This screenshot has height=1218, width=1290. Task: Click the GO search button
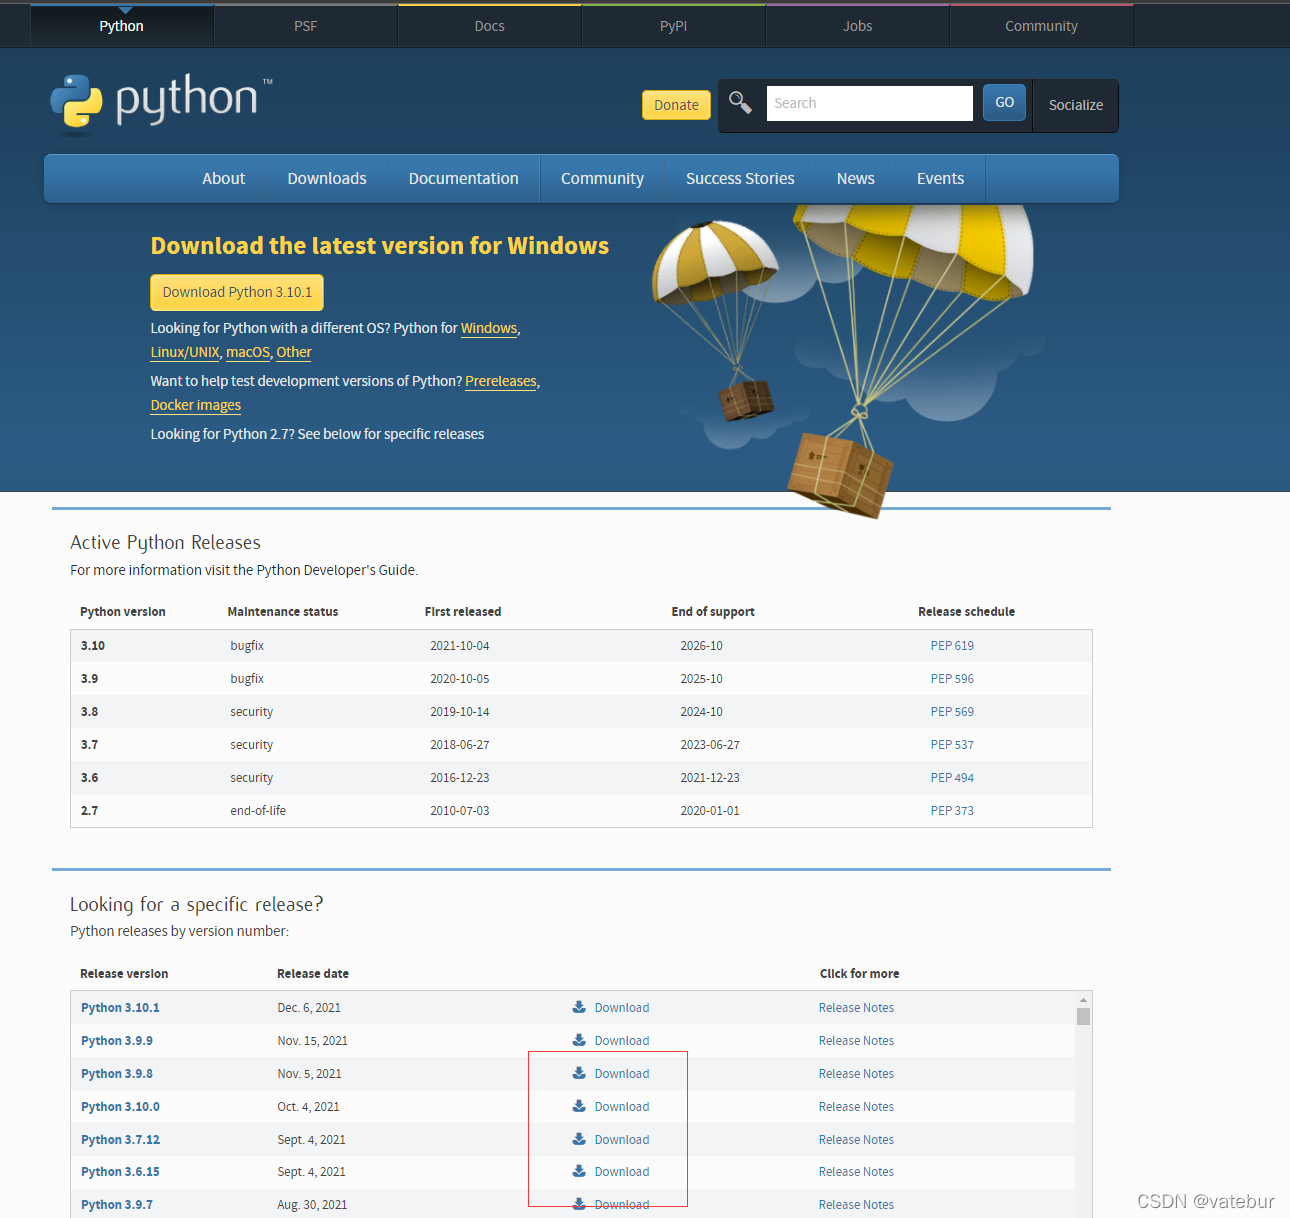(1005, 103)
